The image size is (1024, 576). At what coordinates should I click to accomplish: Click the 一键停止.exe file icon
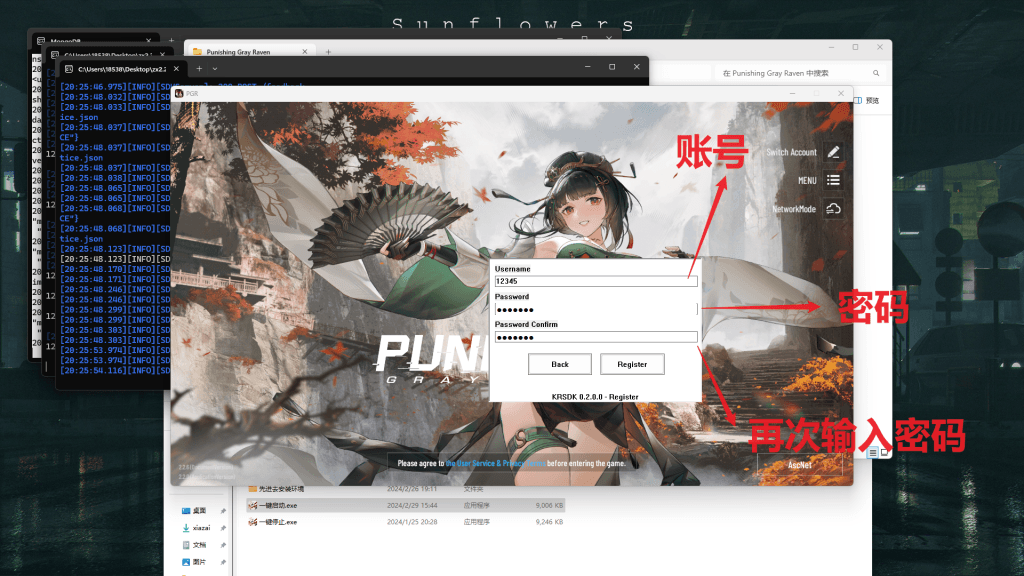[253, 522]
